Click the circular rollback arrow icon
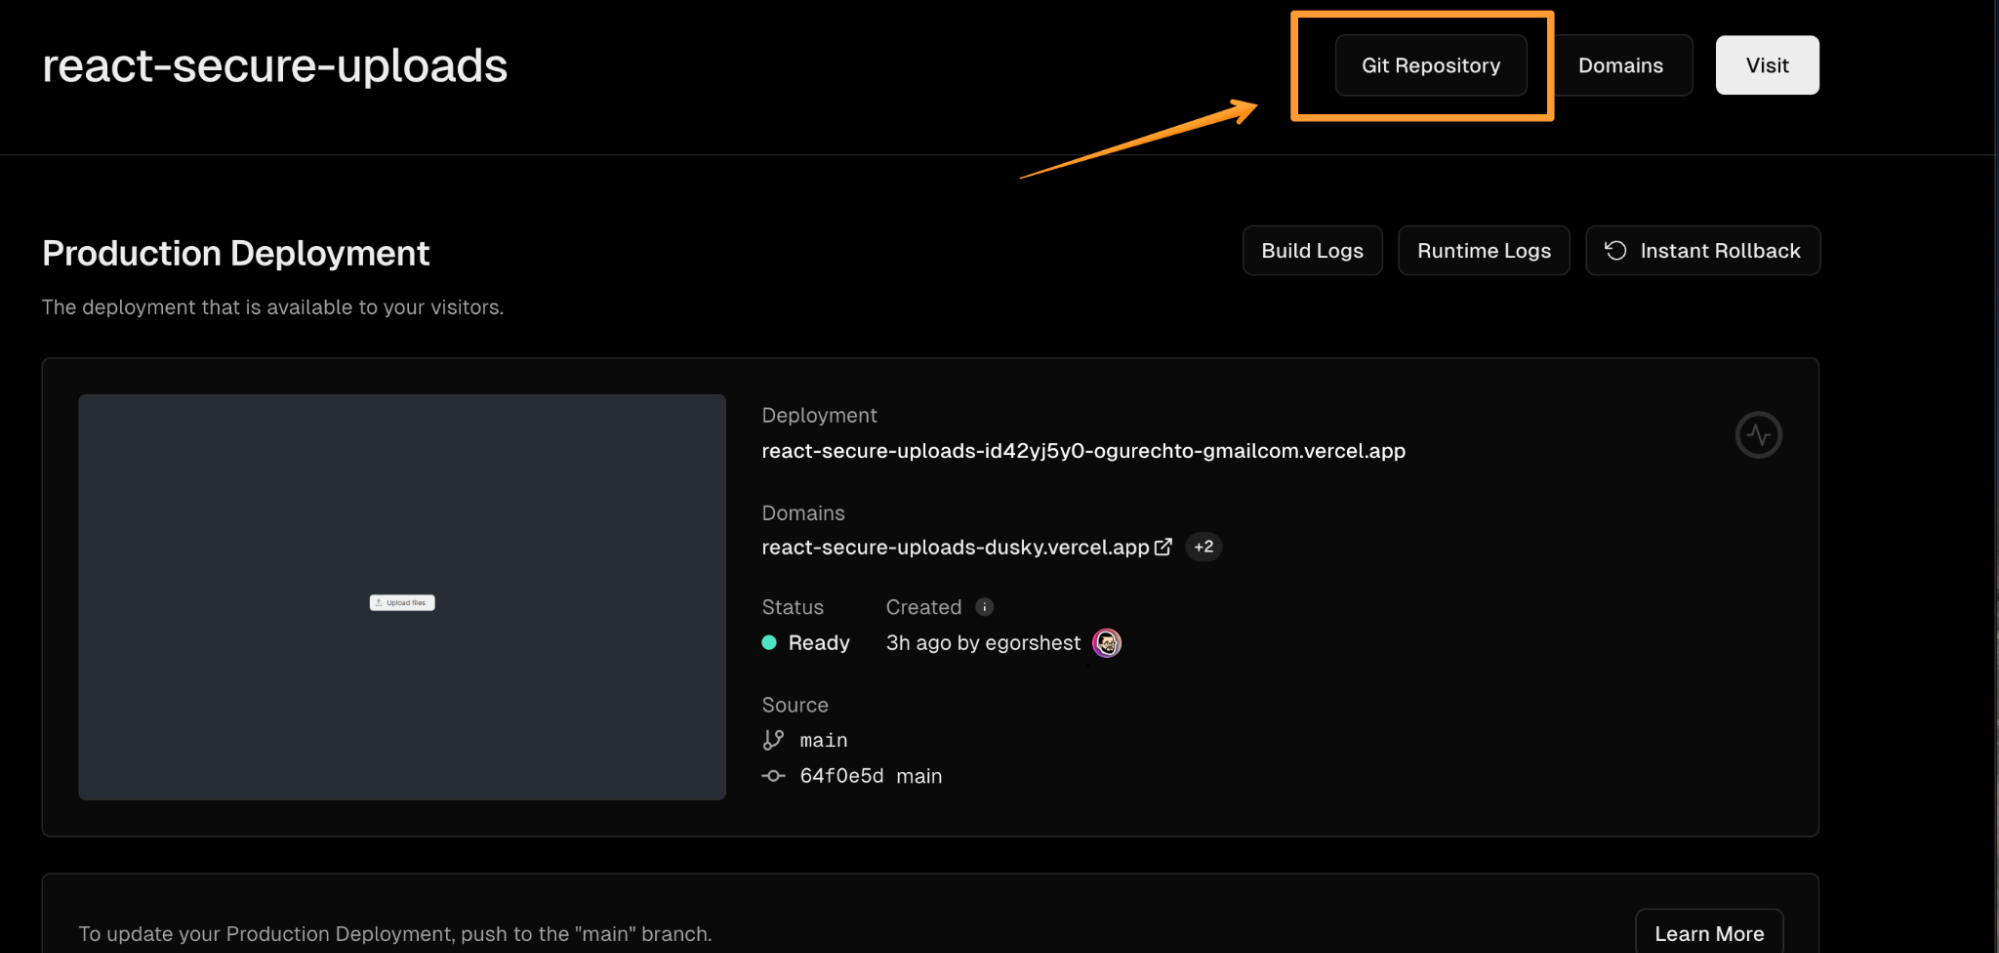 [1615, 250]
